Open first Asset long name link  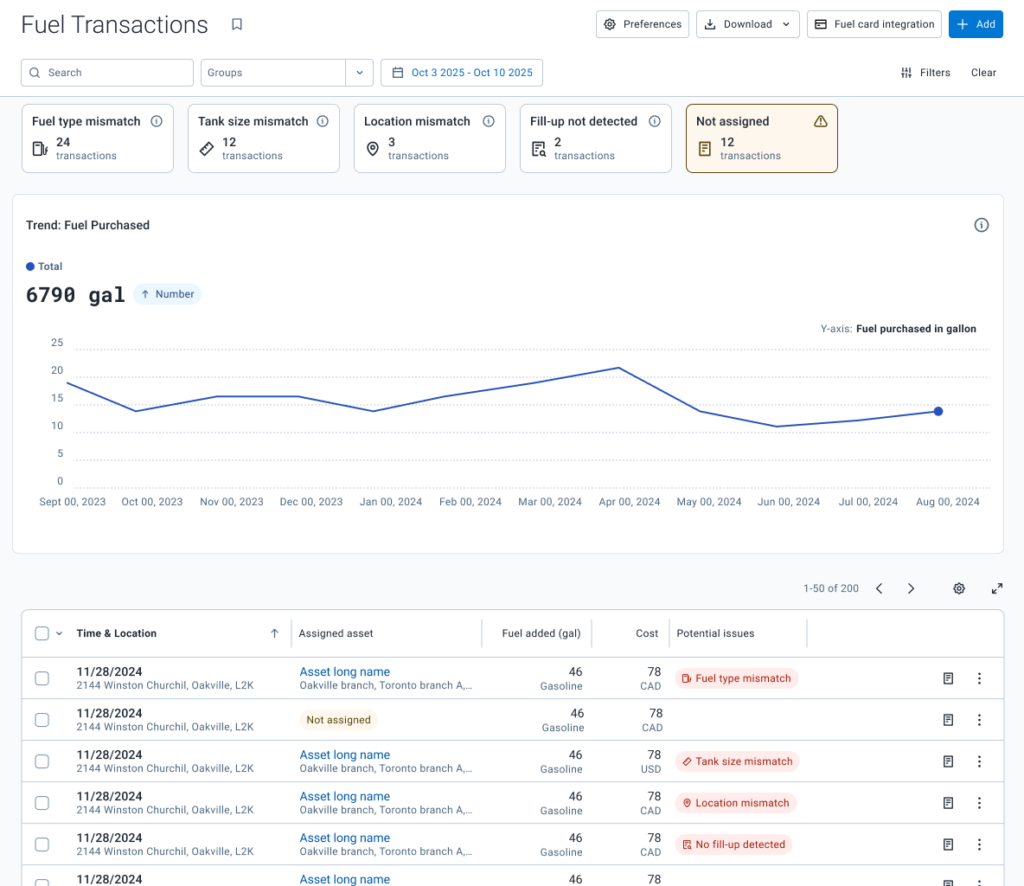coord(345,671)
